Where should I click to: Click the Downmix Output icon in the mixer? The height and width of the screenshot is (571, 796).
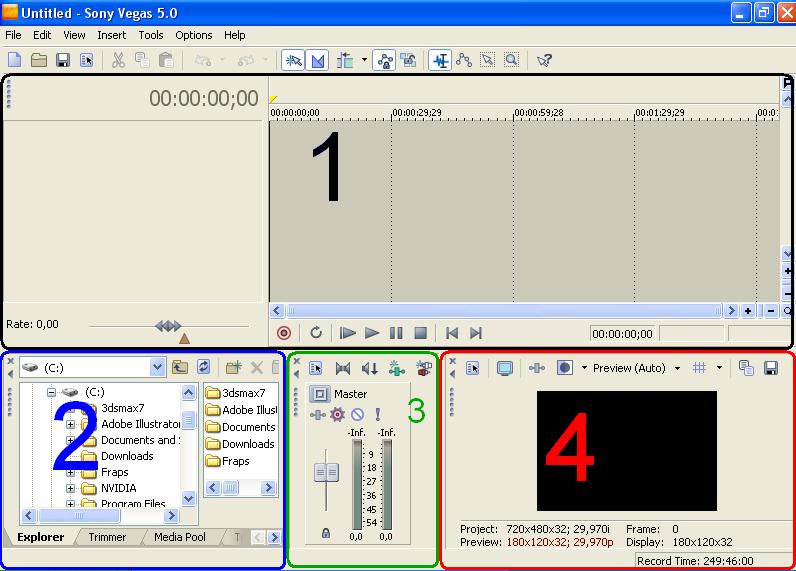pyautogui.click(x=343, y=368)
